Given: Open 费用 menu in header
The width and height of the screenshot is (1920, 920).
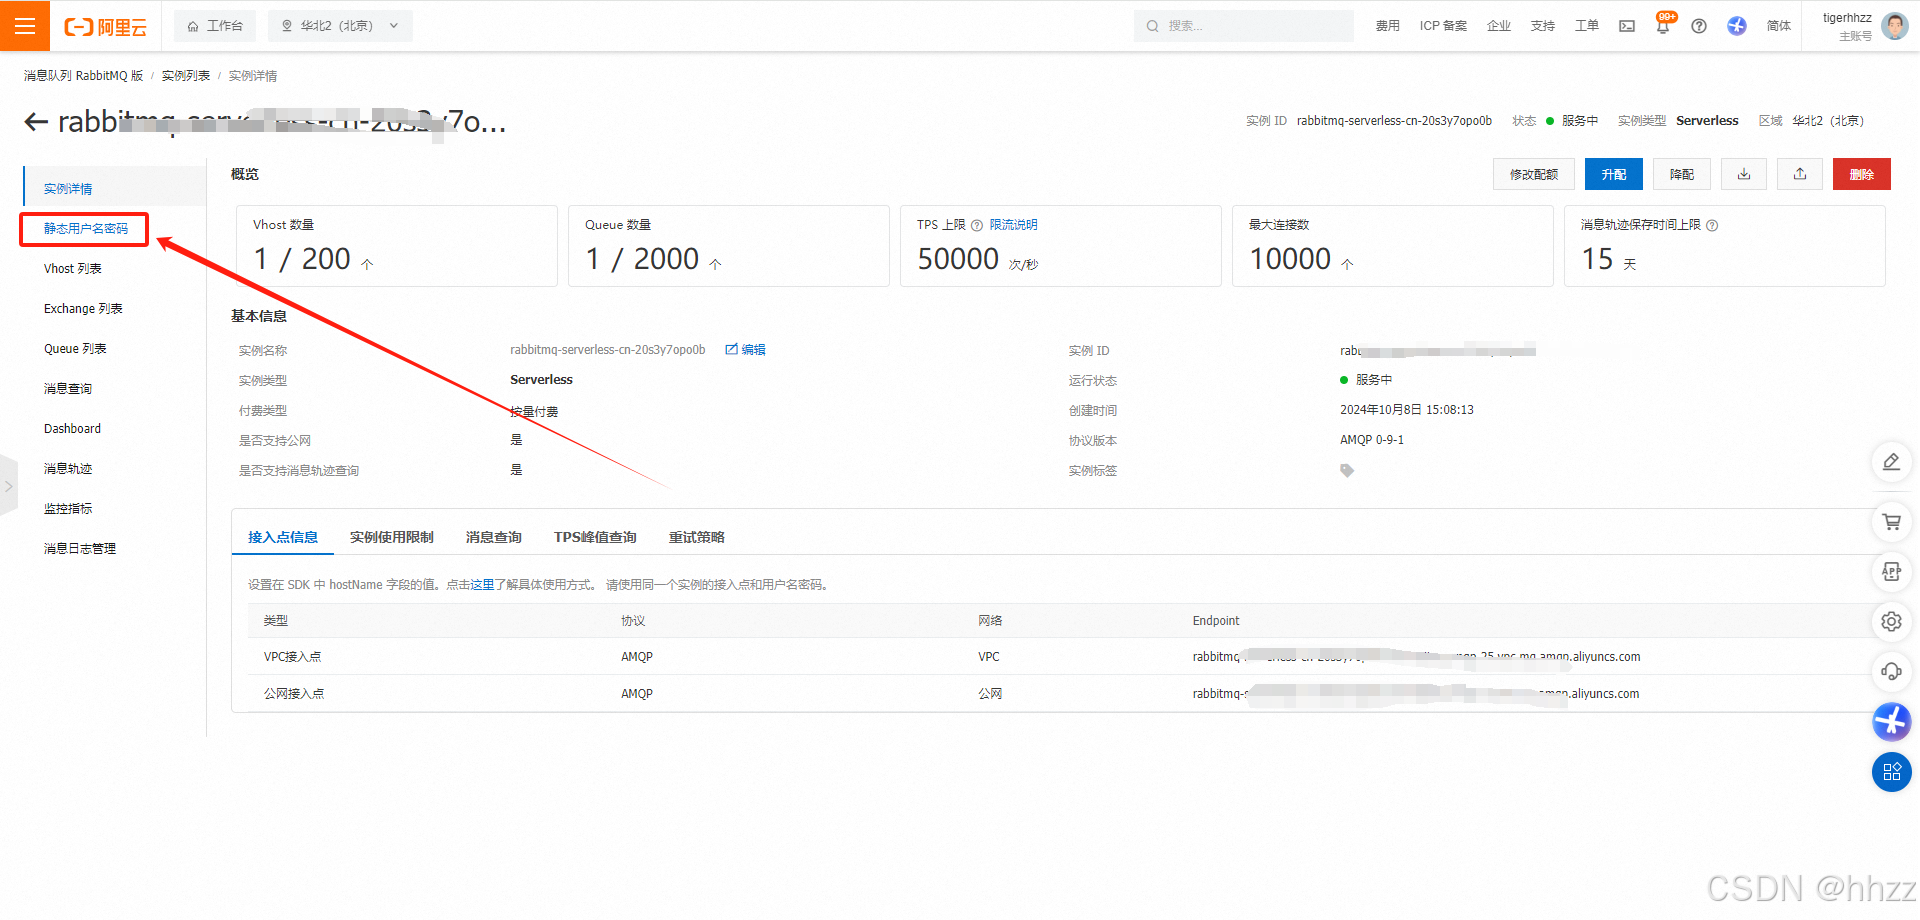Looking at the screenshot, I should (1387, 26).
